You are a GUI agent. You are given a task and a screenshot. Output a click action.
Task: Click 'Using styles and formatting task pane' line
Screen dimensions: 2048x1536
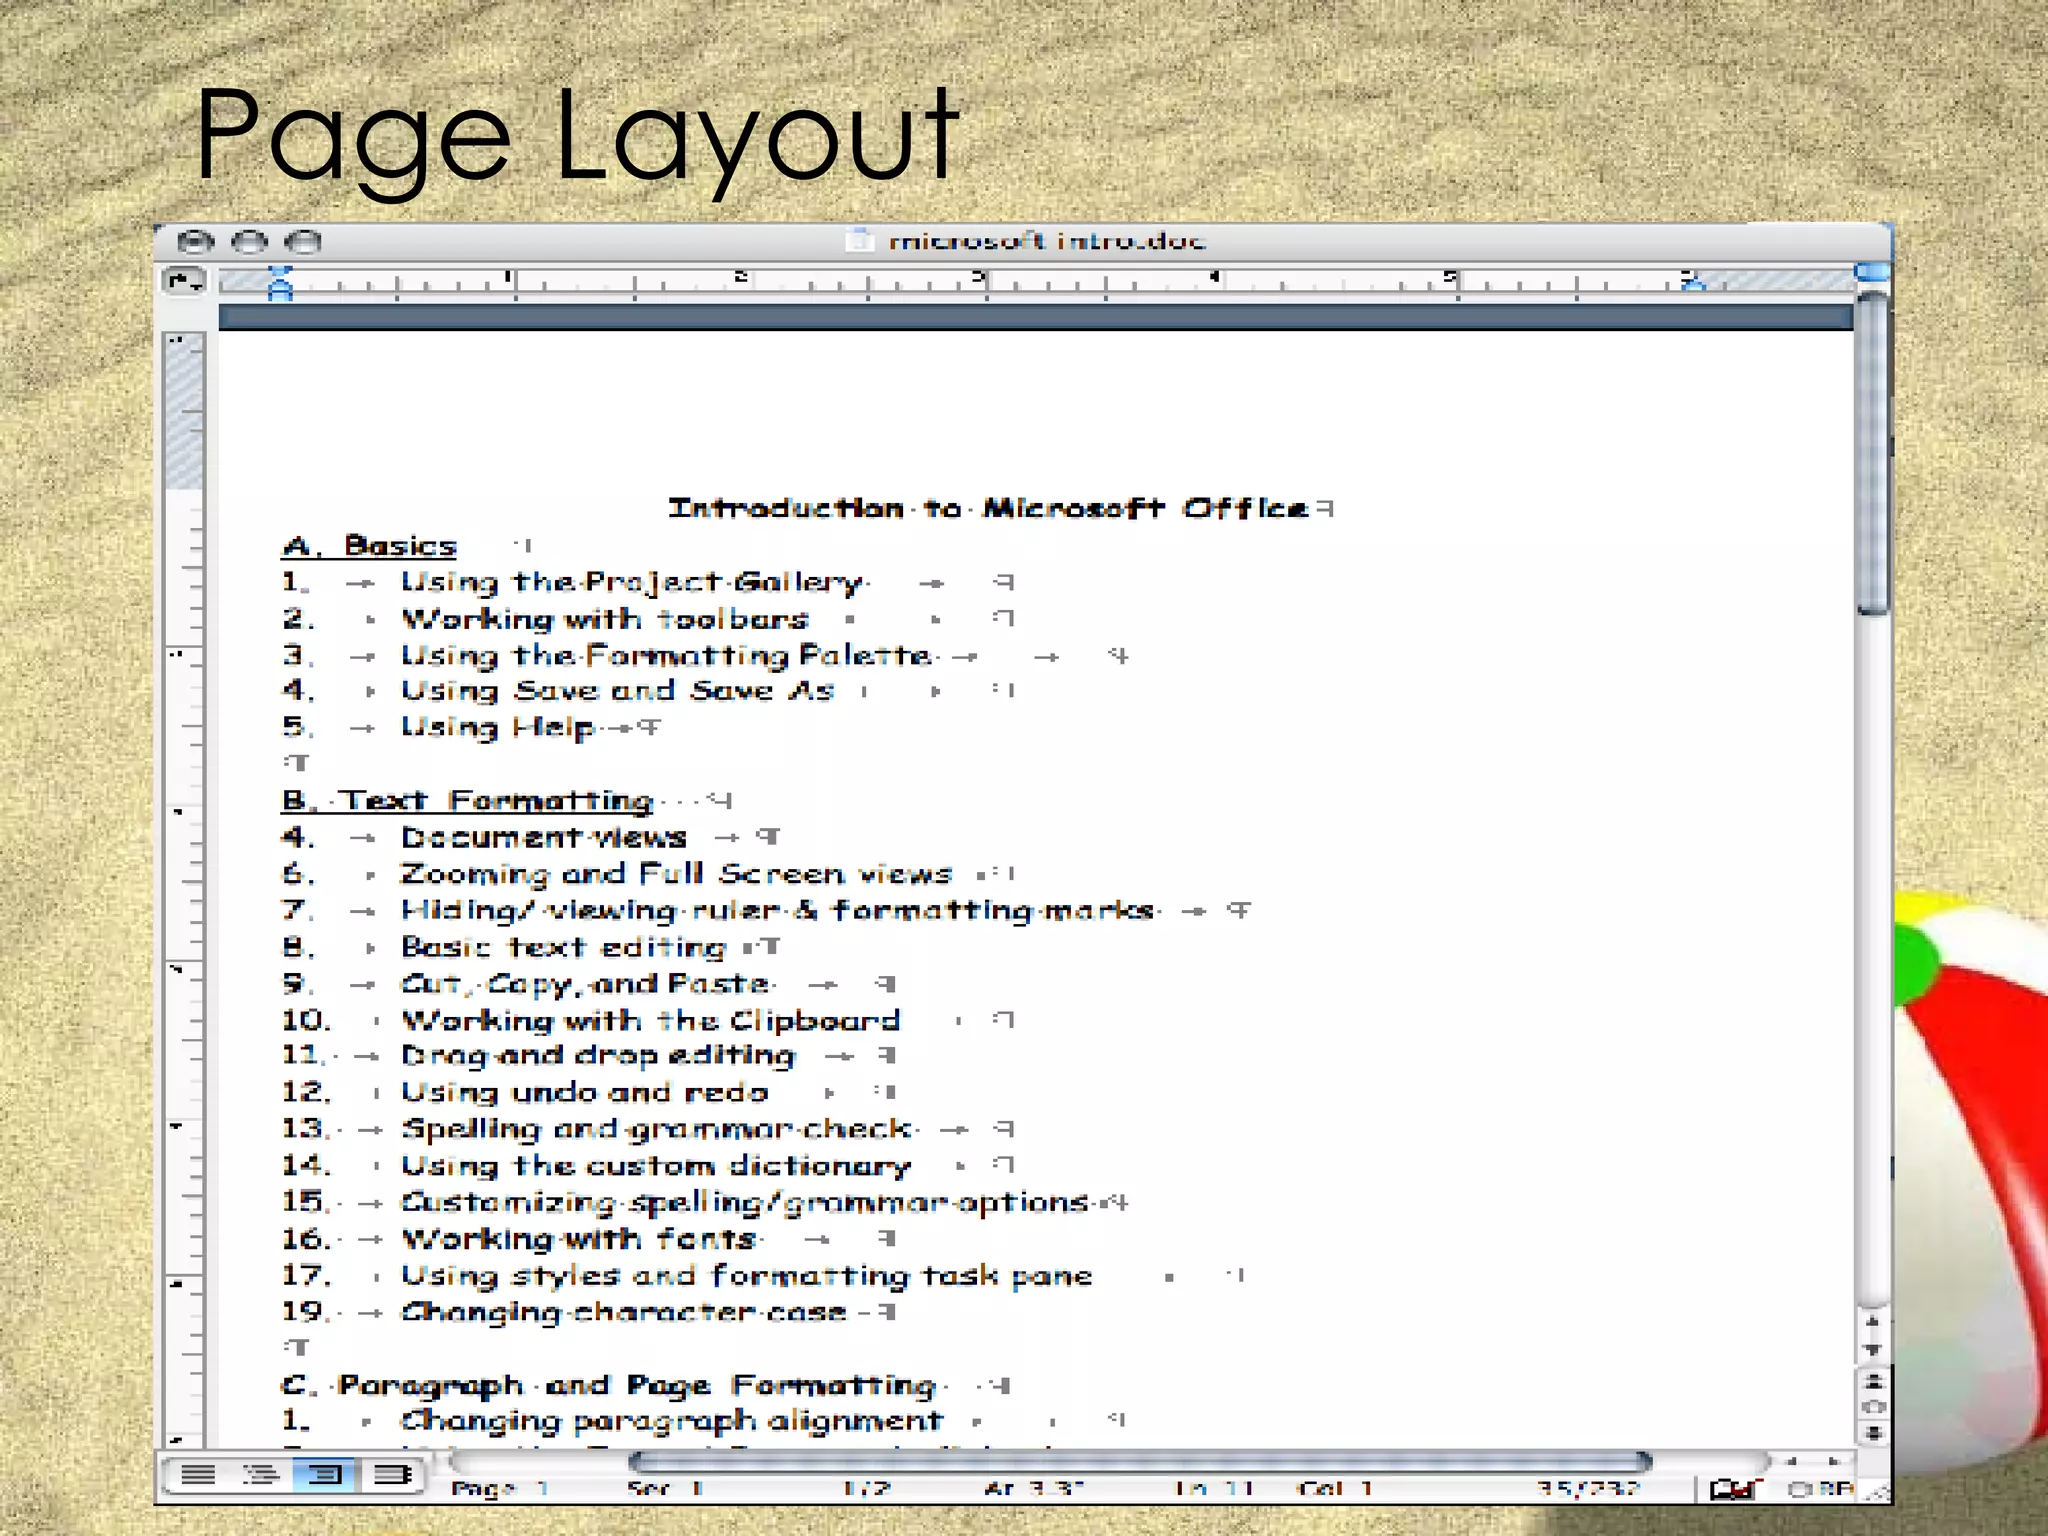pos(746,1276)
